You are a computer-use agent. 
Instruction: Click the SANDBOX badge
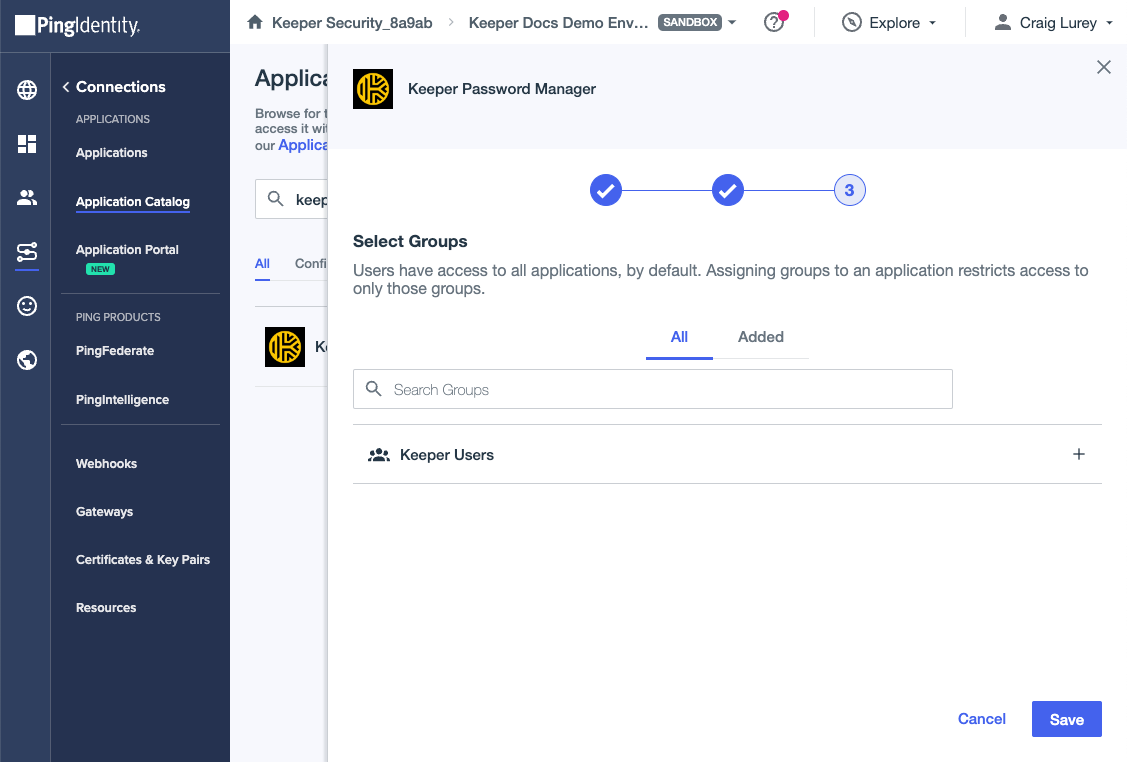click(690, 22)
